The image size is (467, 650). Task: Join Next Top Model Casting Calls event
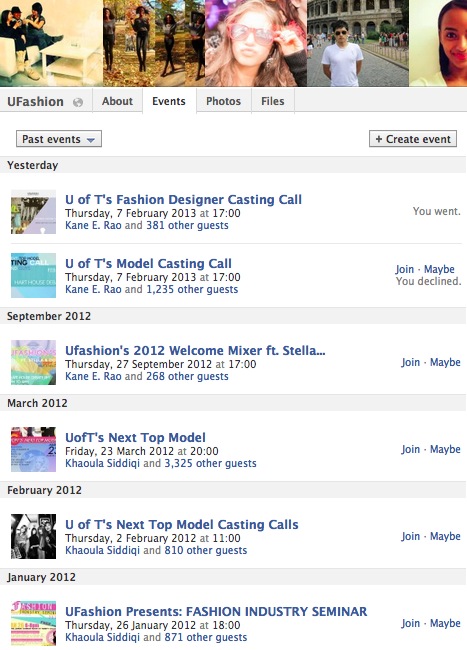[x=410, y=536]
